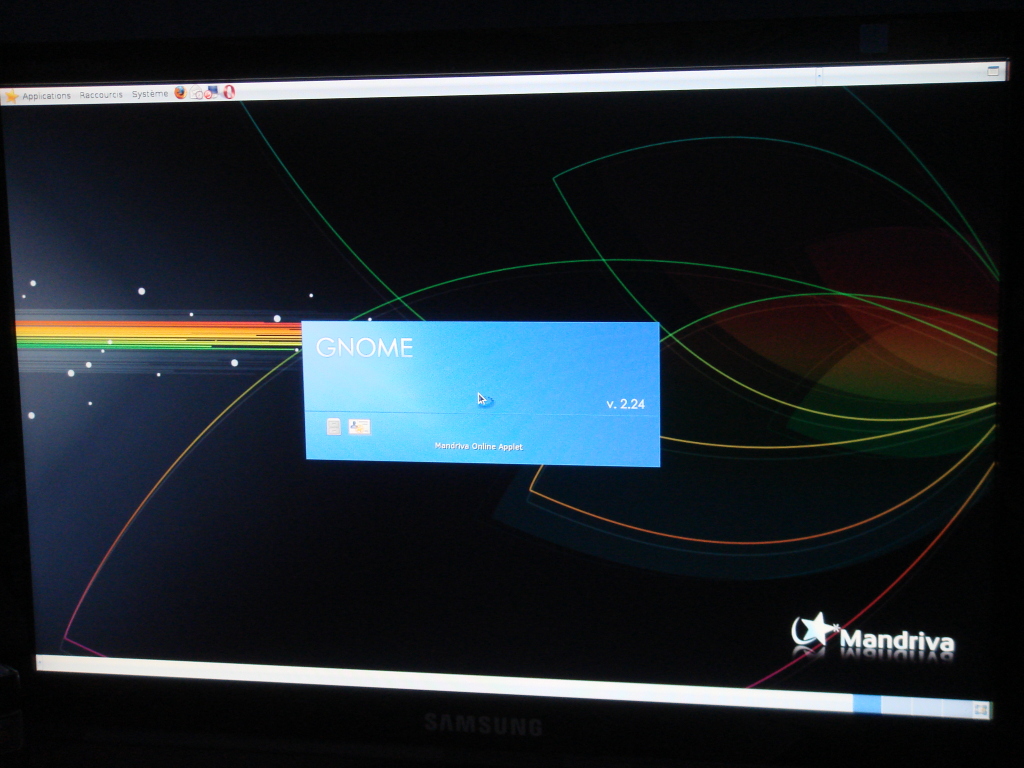Screen dimensions: 1024x768
Task: Switch to the fourth workspace
Action: click(x=957, y=708)
